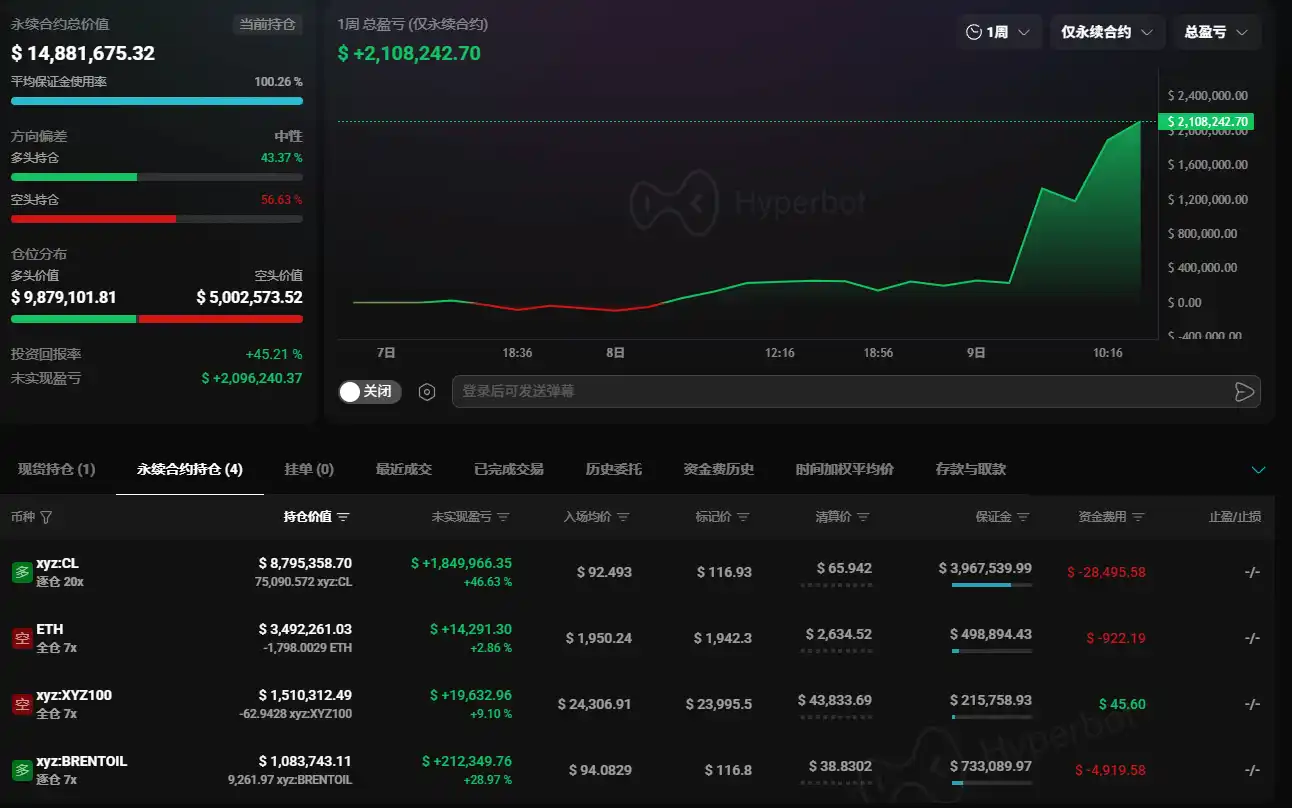Select the xyz:XYZ100 coin name
The image size is (1292, 808).
(73, 695)
